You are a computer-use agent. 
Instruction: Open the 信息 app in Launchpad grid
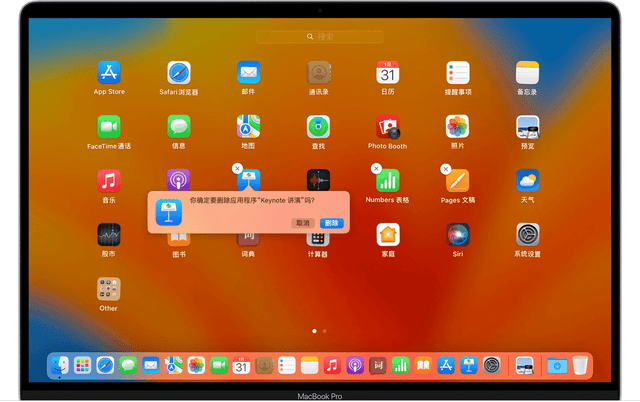tap(179, 127)
